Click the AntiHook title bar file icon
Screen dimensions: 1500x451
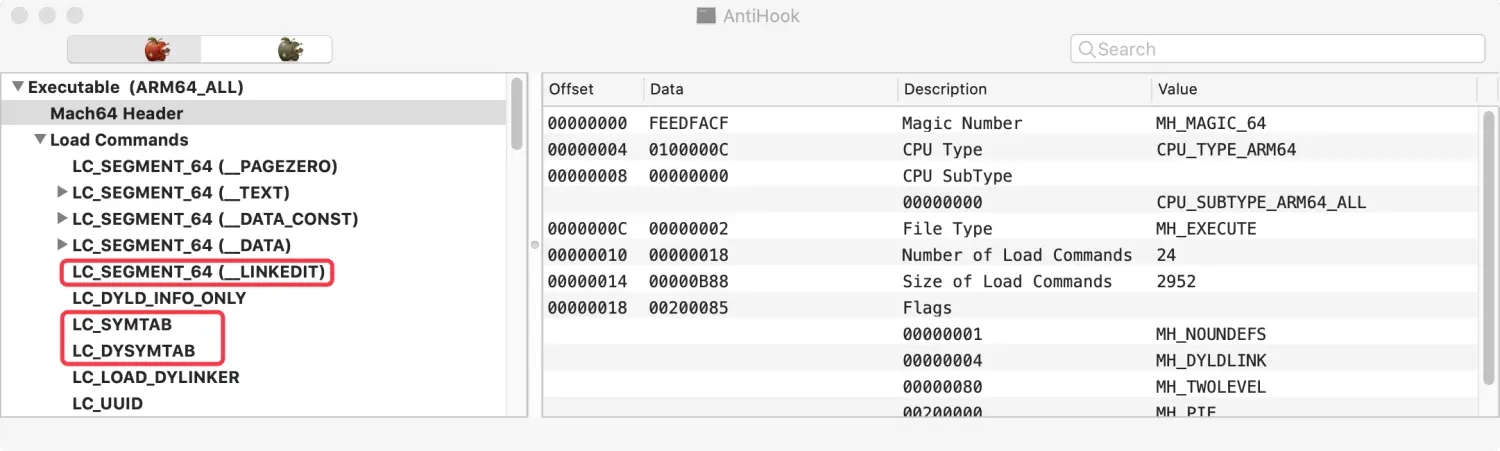[x=707, y=16]
